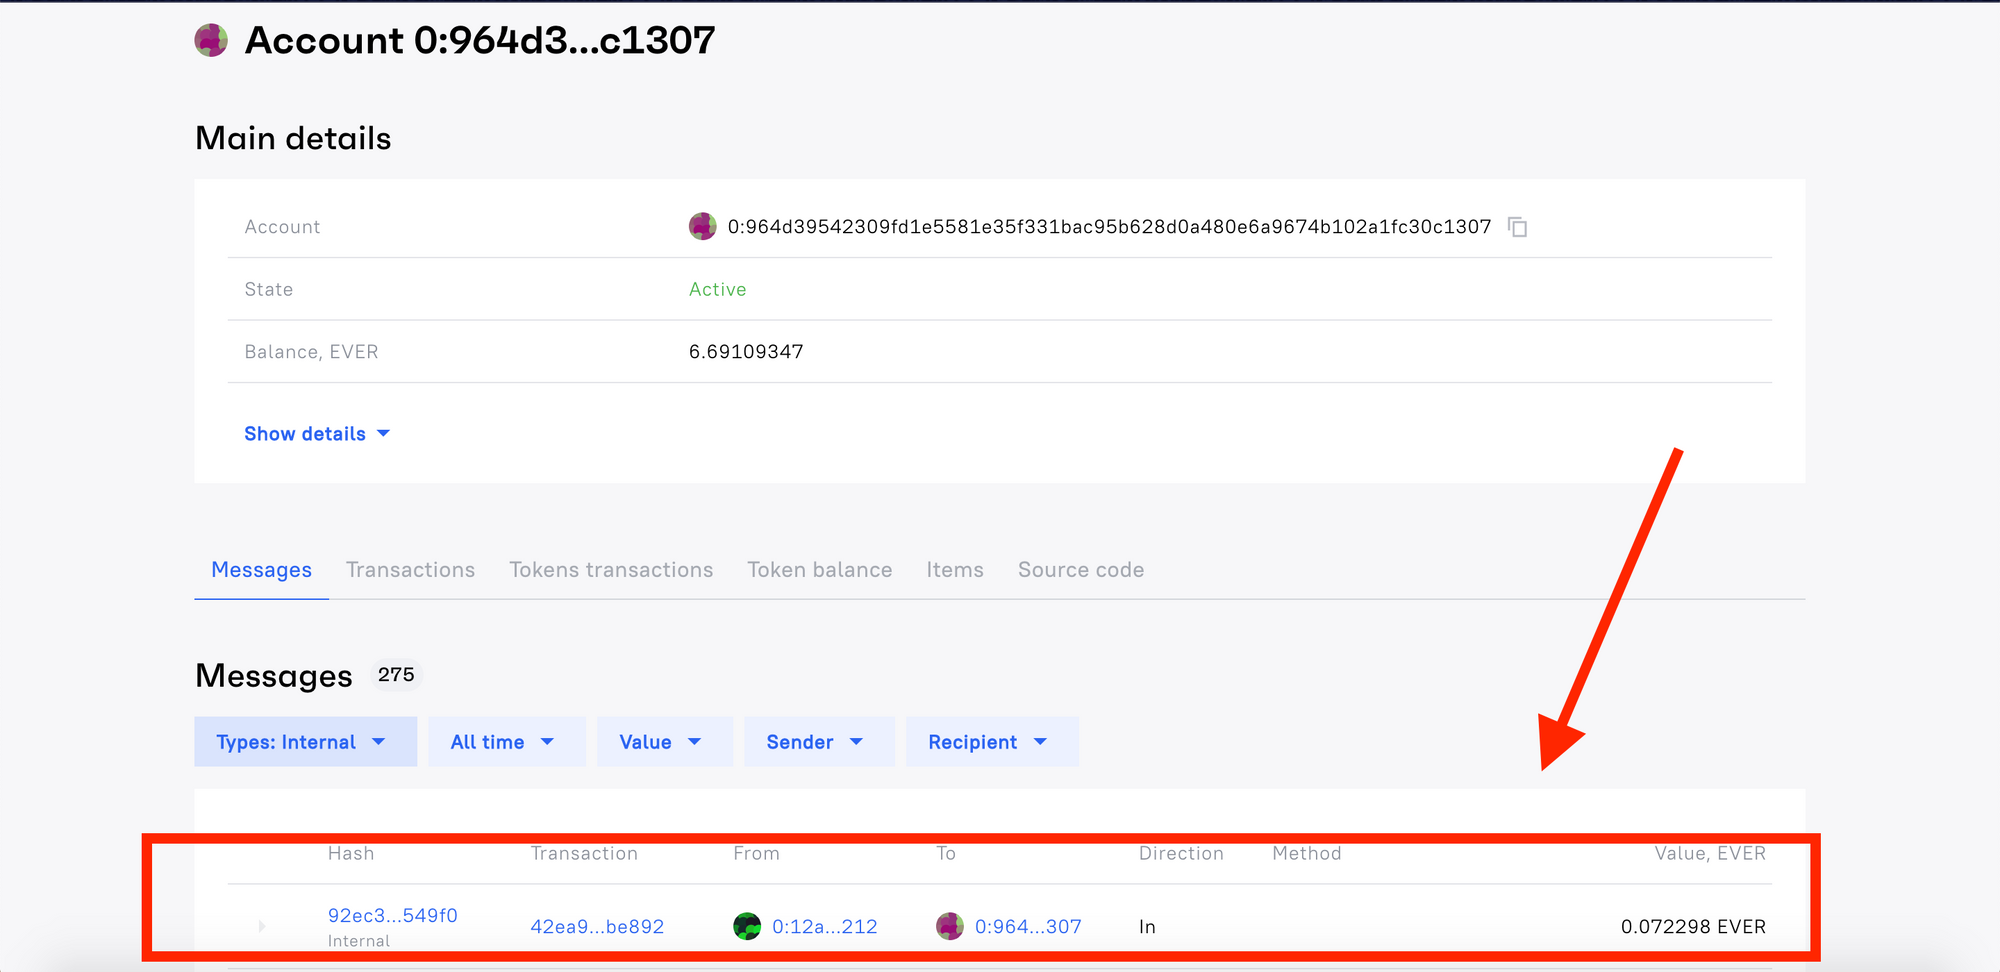Open the Source code tab

(1081, 570)
